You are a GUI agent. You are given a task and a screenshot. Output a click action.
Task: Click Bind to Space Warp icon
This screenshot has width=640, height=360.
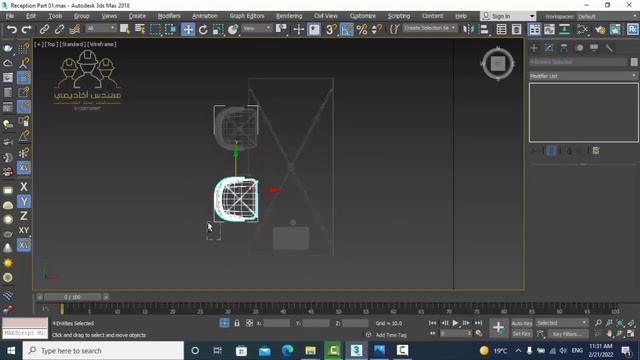coord(75,29)
